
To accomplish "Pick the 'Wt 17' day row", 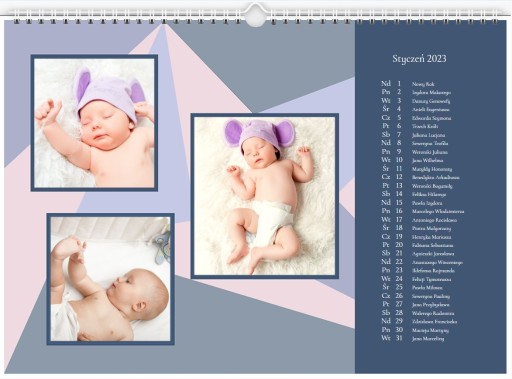I will pyautogui.click(x=419, y=220).
